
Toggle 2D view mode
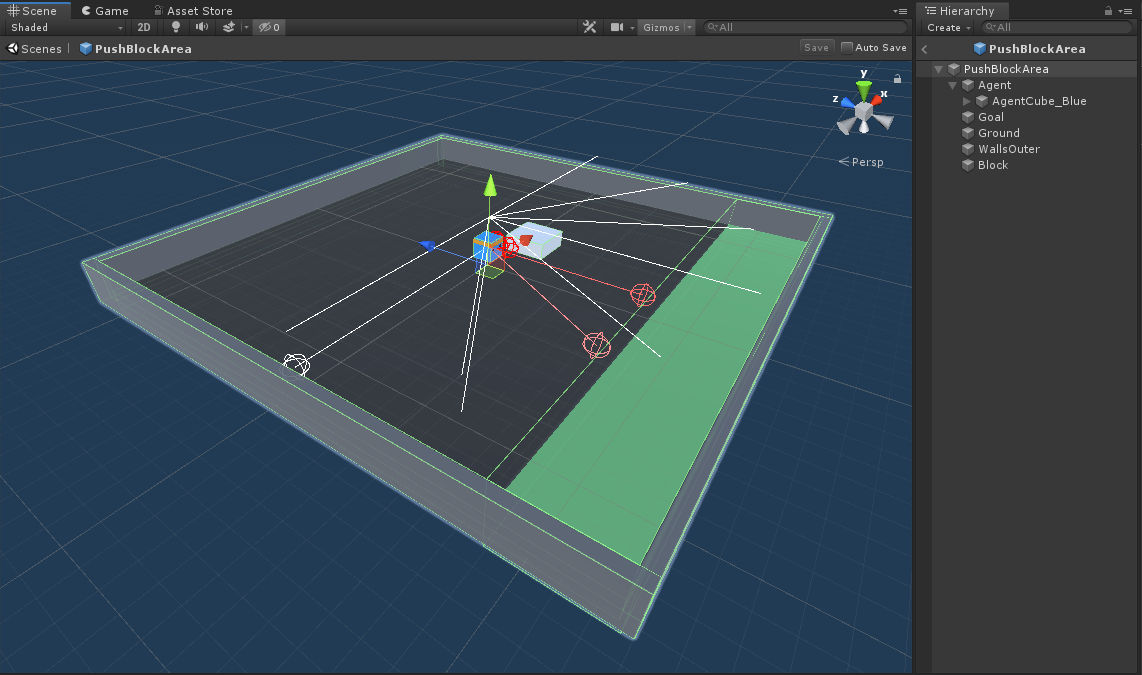tap(143, 27)
